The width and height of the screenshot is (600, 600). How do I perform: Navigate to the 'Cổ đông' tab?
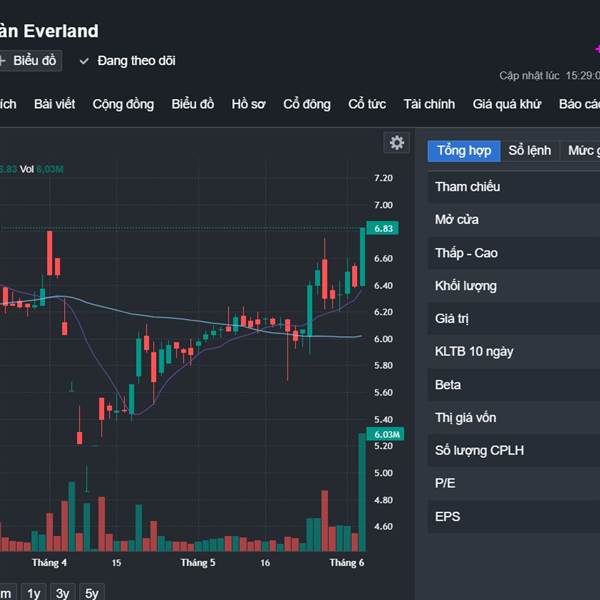[306, 104]
